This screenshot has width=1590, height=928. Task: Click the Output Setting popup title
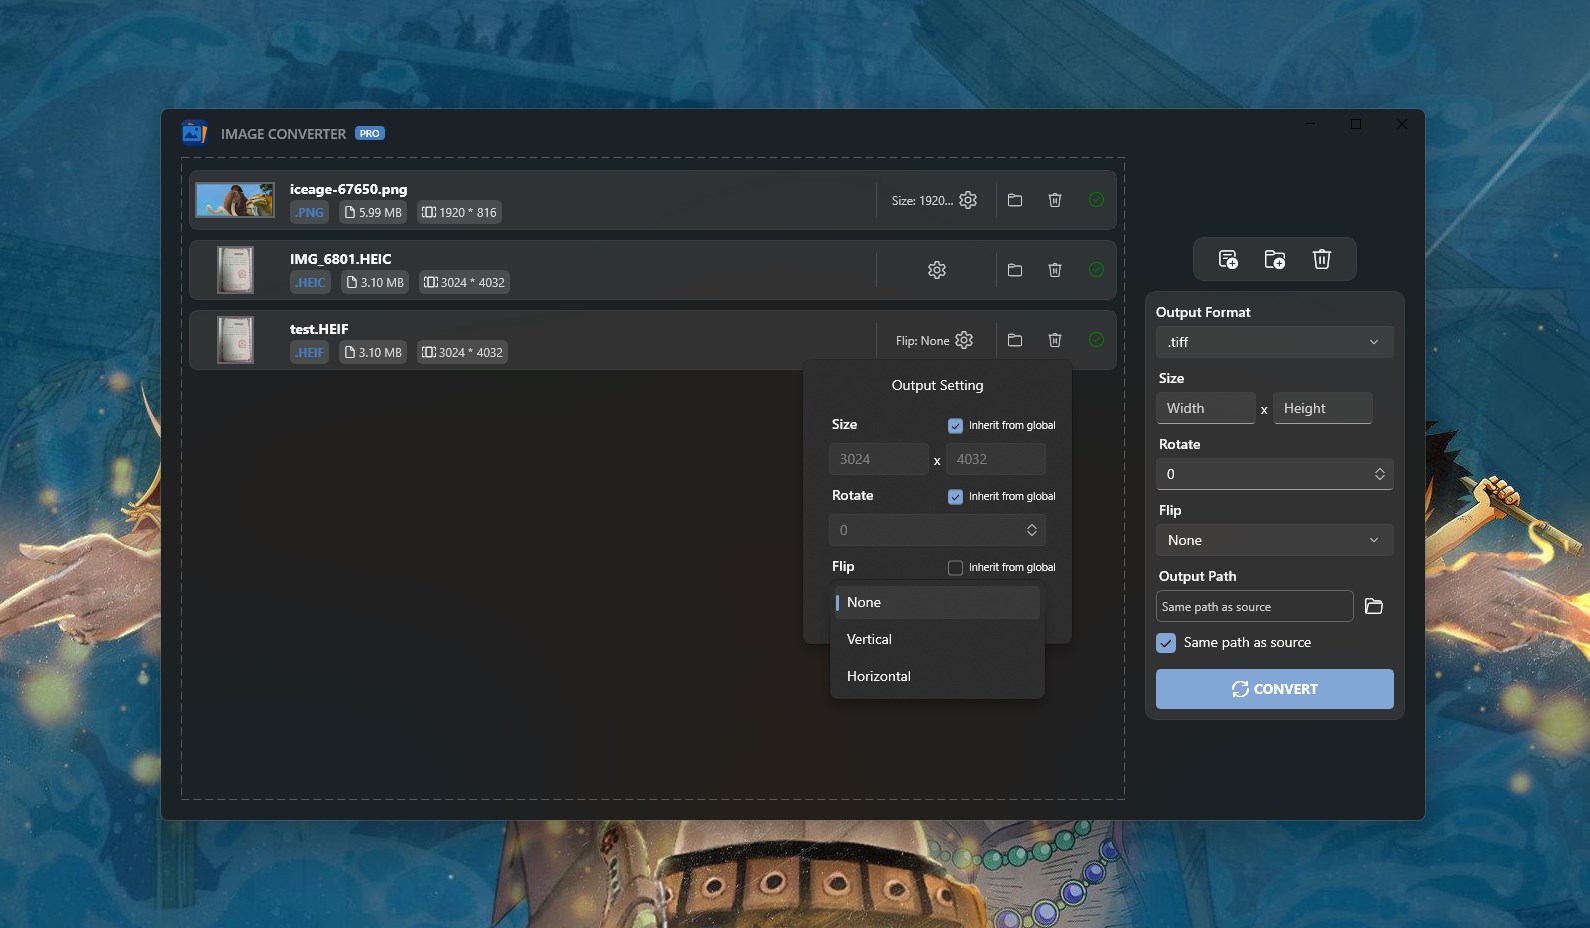tap(937, 385)
